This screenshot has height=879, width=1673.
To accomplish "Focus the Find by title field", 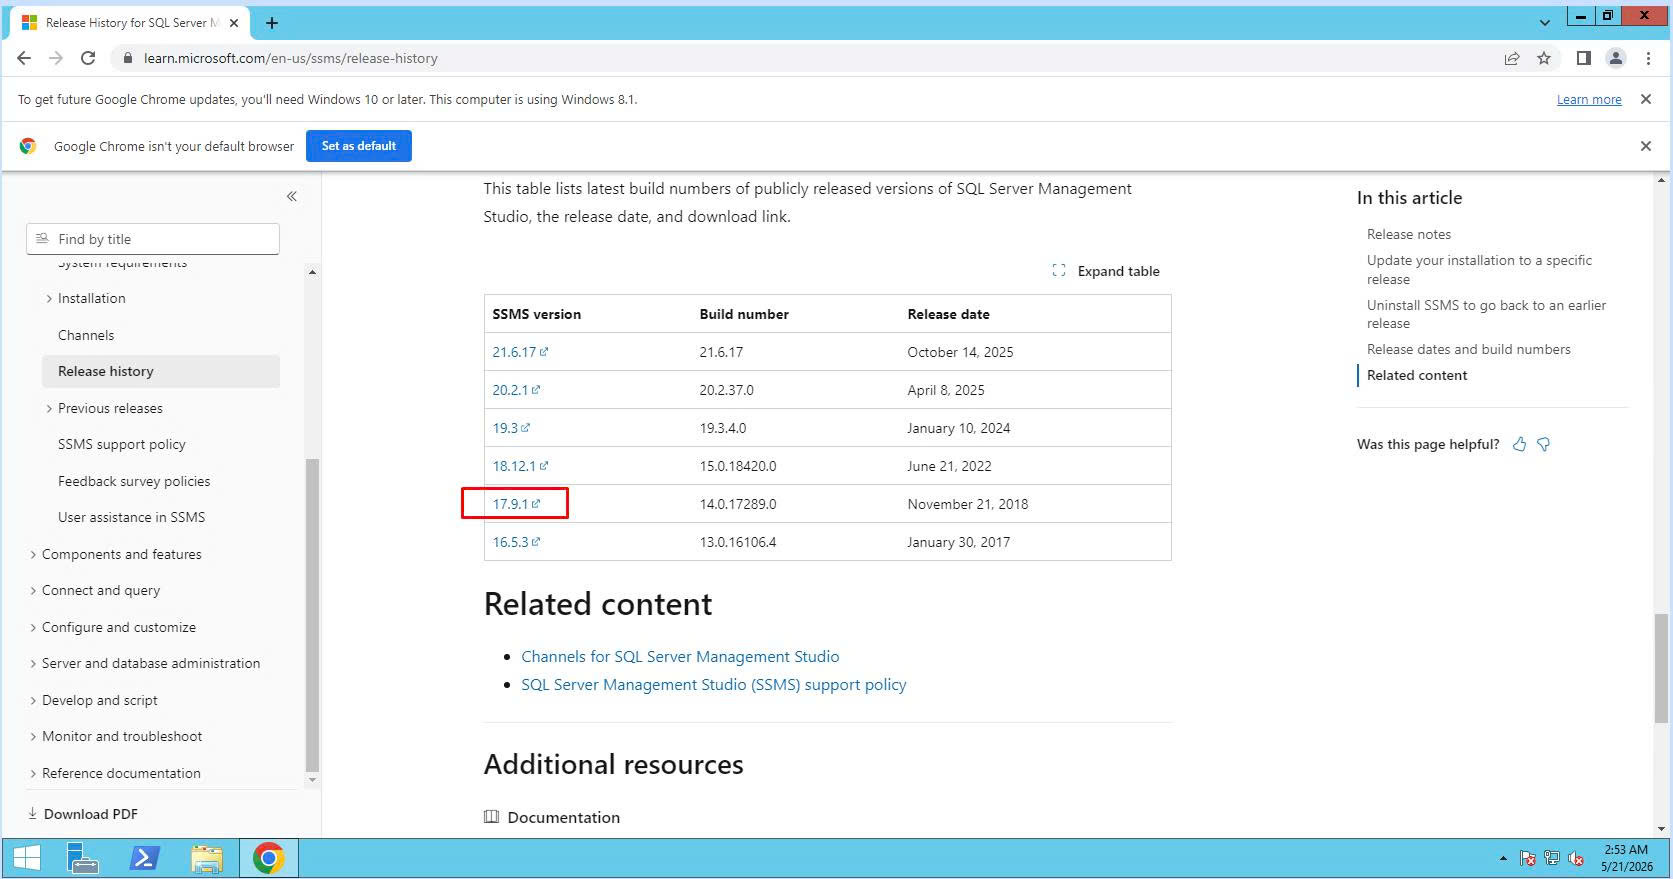I will tap(153, 239).
